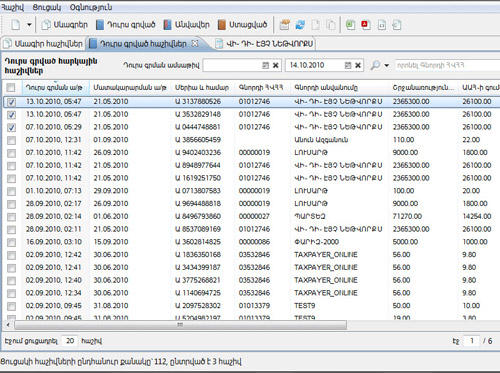The height and width of the screenshot is (373, 500).
Task: Select the ՊԱՐՏԵԶ buyer cell
Action: click(x=310, y=216)
